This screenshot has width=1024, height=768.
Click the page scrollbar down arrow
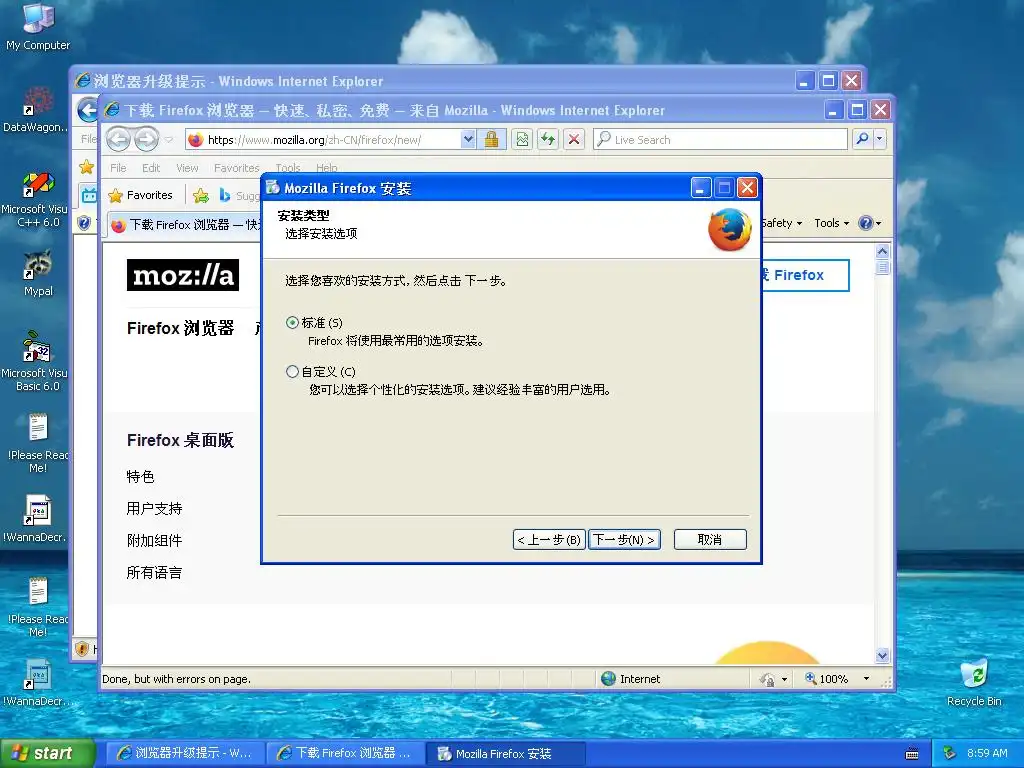coord(882,655)
